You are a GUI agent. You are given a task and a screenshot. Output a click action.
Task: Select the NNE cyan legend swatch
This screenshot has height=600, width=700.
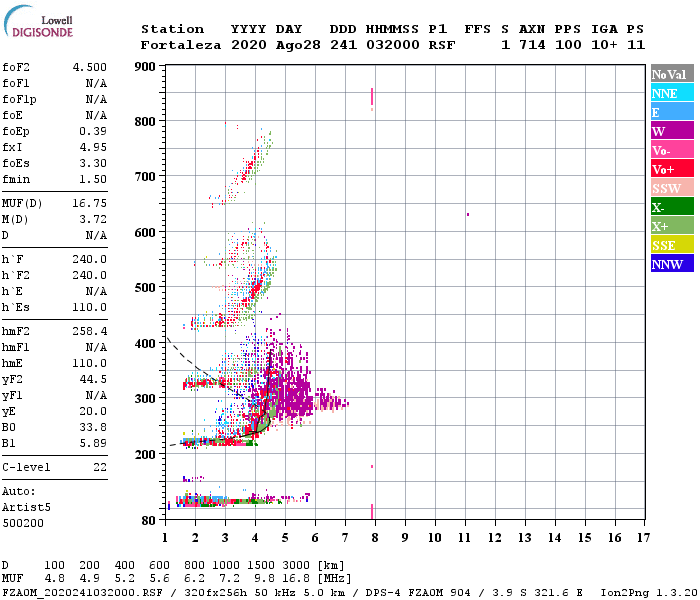point(672,93)
